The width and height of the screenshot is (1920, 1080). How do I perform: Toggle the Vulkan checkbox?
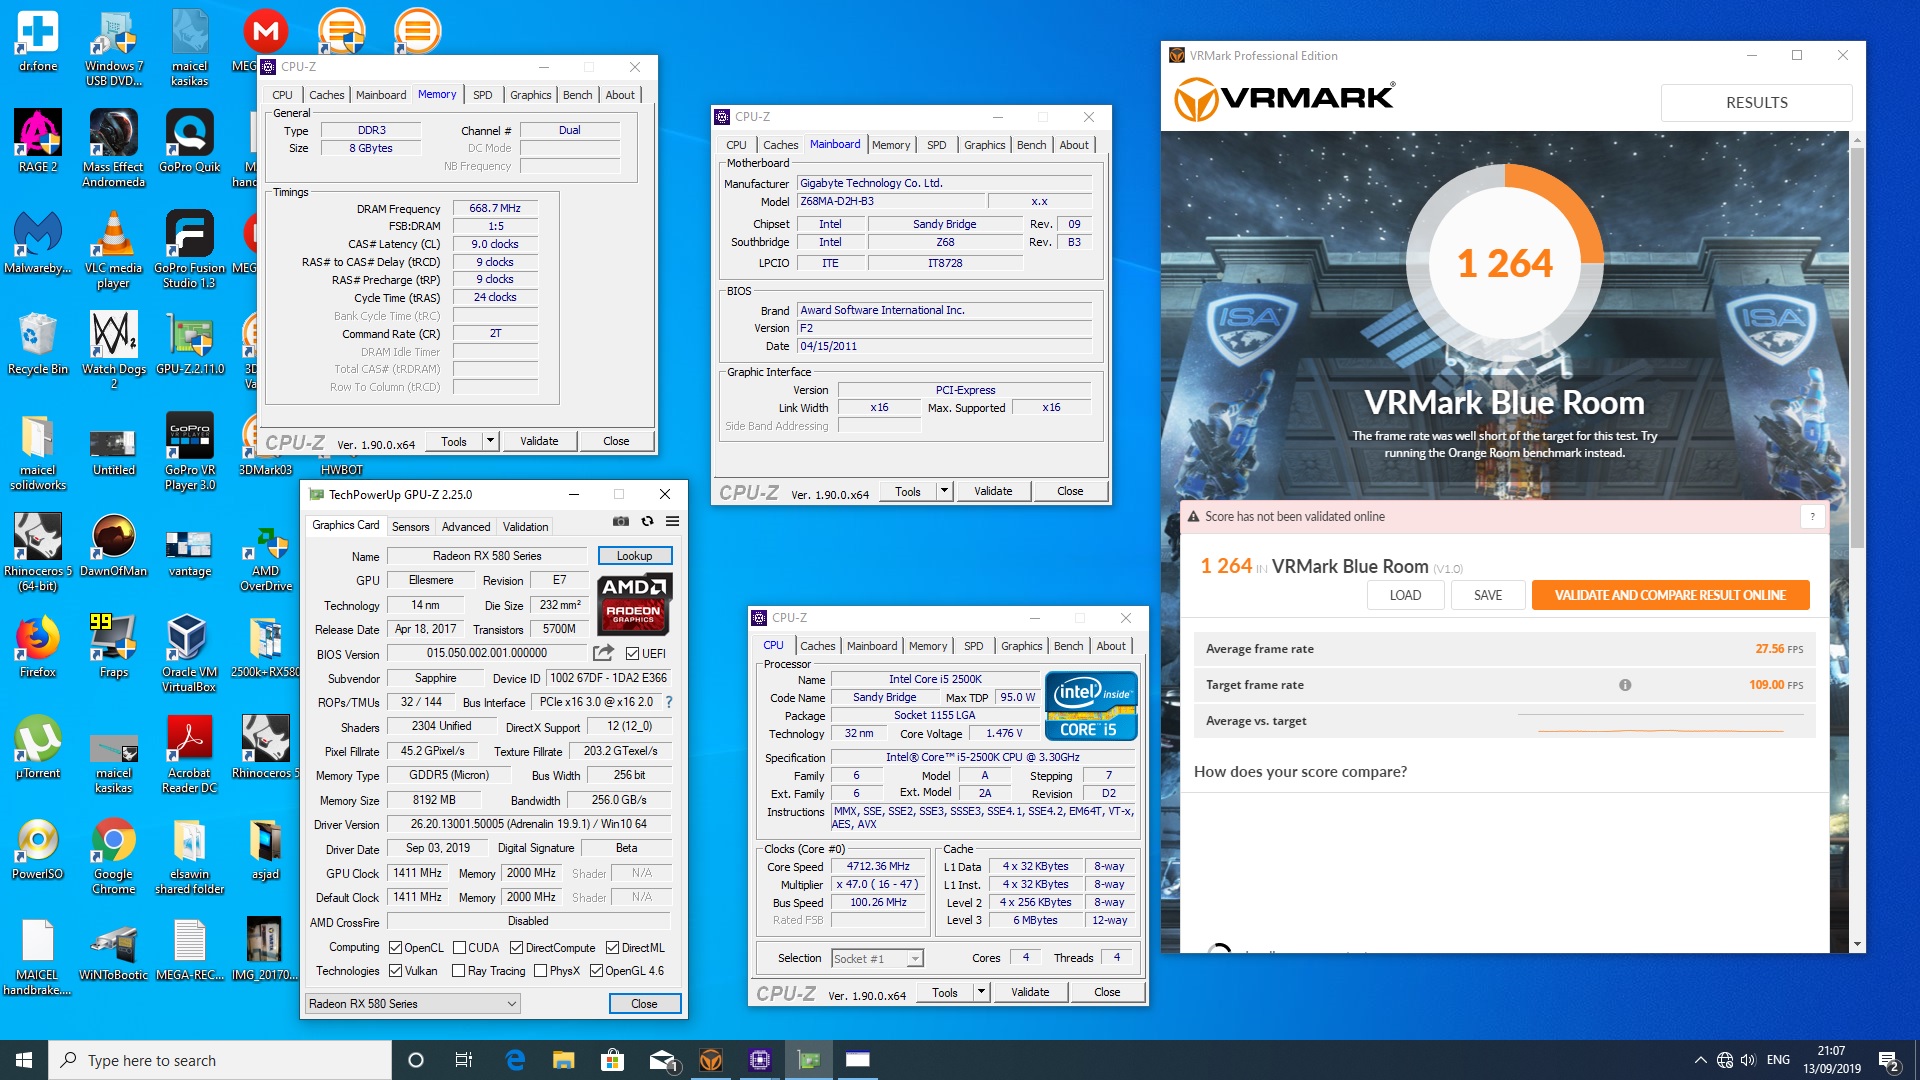(396, 971)
